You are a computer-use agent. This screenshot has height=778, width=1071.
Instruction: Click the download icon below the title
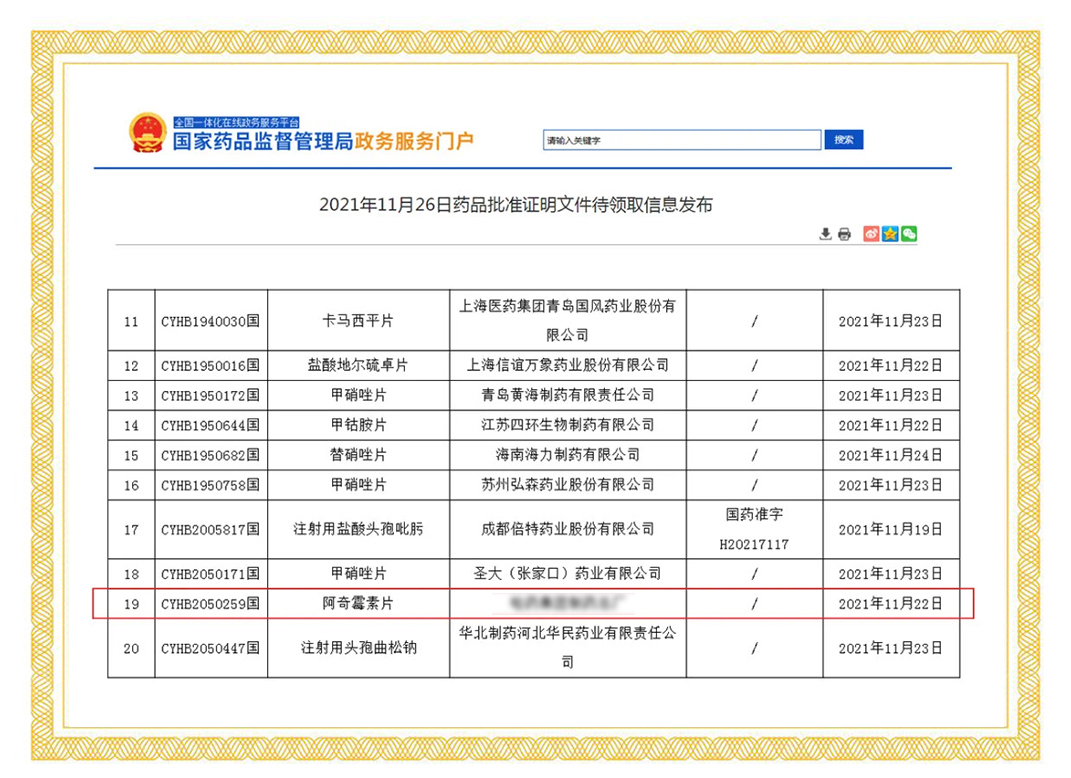tap(825, 234)
